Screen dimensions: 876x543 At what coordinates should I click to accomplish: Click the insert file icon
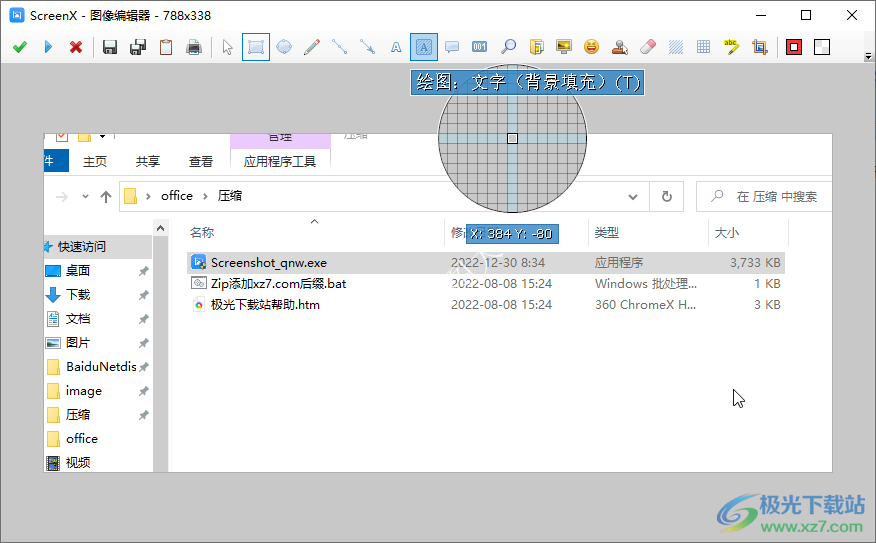click(x=536, y=47)
